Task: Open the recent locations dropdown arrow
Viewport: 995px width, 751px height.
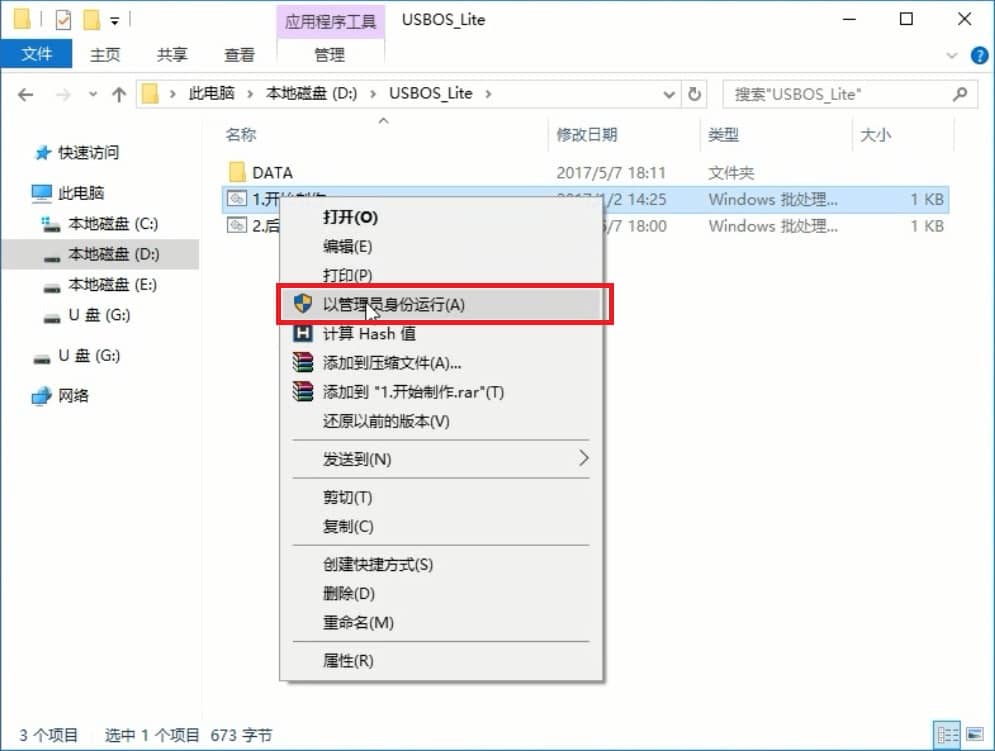Action: coord(93,94)
